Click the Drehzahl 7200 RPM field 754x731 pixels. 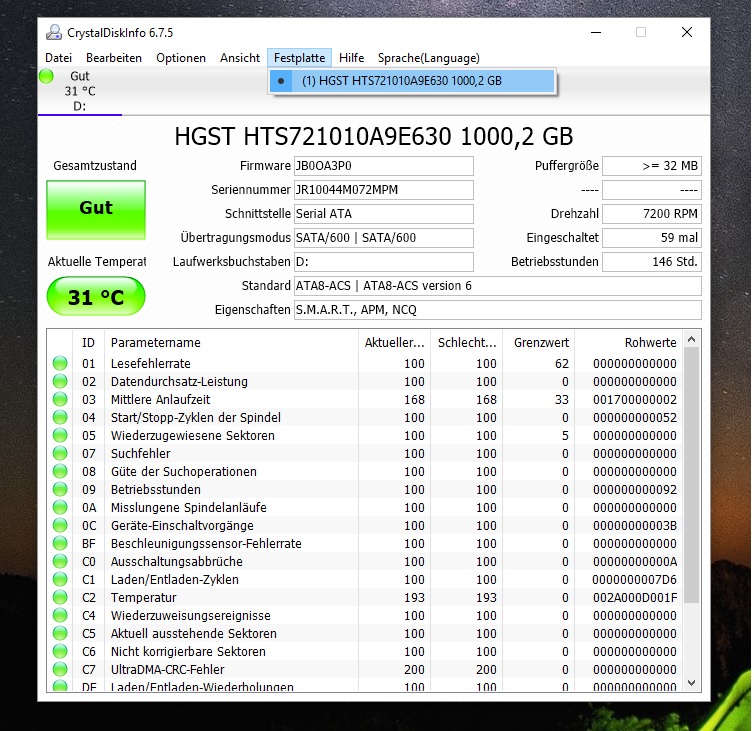(652, 214)
